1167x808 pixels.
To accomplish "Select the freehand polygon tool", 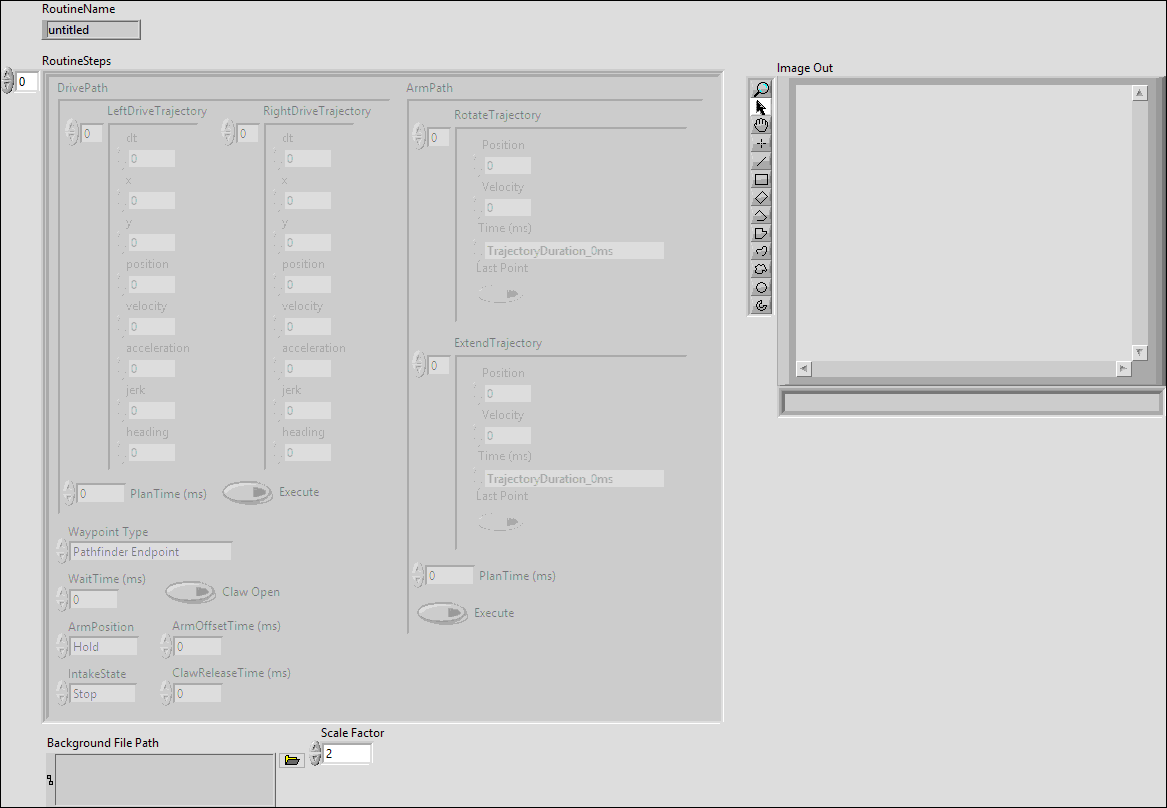I will [x=761, y=269].
